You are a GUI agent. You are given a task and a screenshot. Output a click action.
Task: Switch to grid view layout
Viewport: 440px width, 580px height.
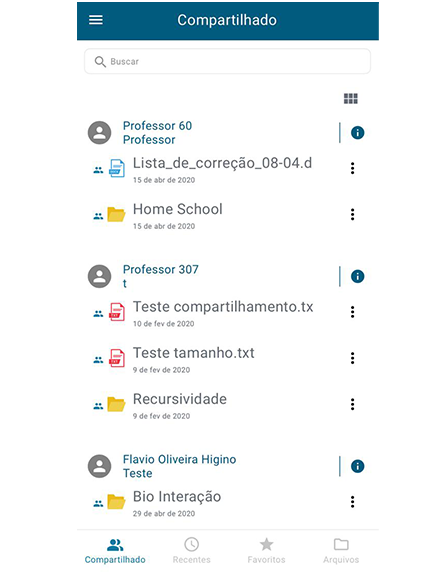pos(351,98)
